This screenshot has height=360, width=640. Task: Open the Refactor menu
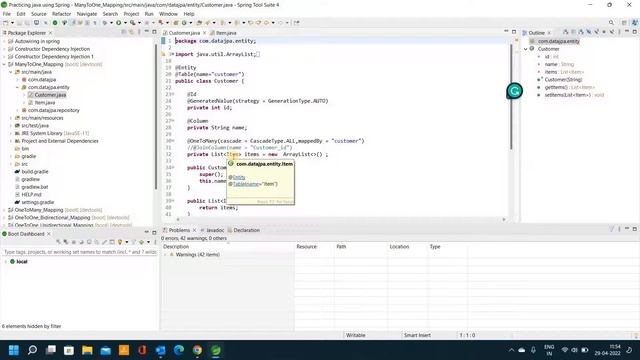click(x=62, y=14)
